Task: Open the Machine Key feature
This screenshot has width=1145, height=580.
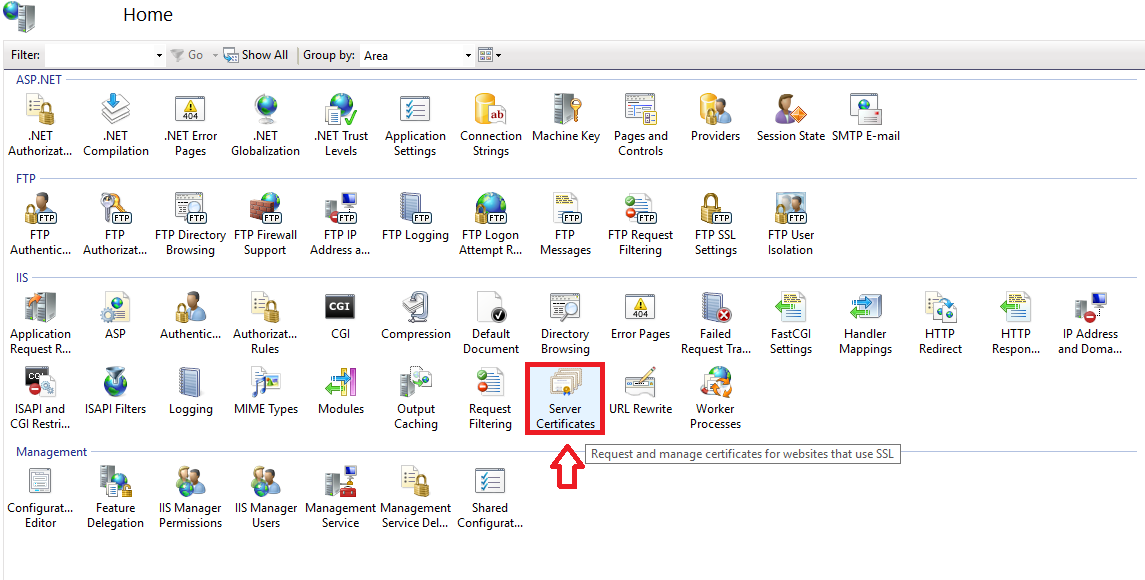Action: tap(566, 118)
